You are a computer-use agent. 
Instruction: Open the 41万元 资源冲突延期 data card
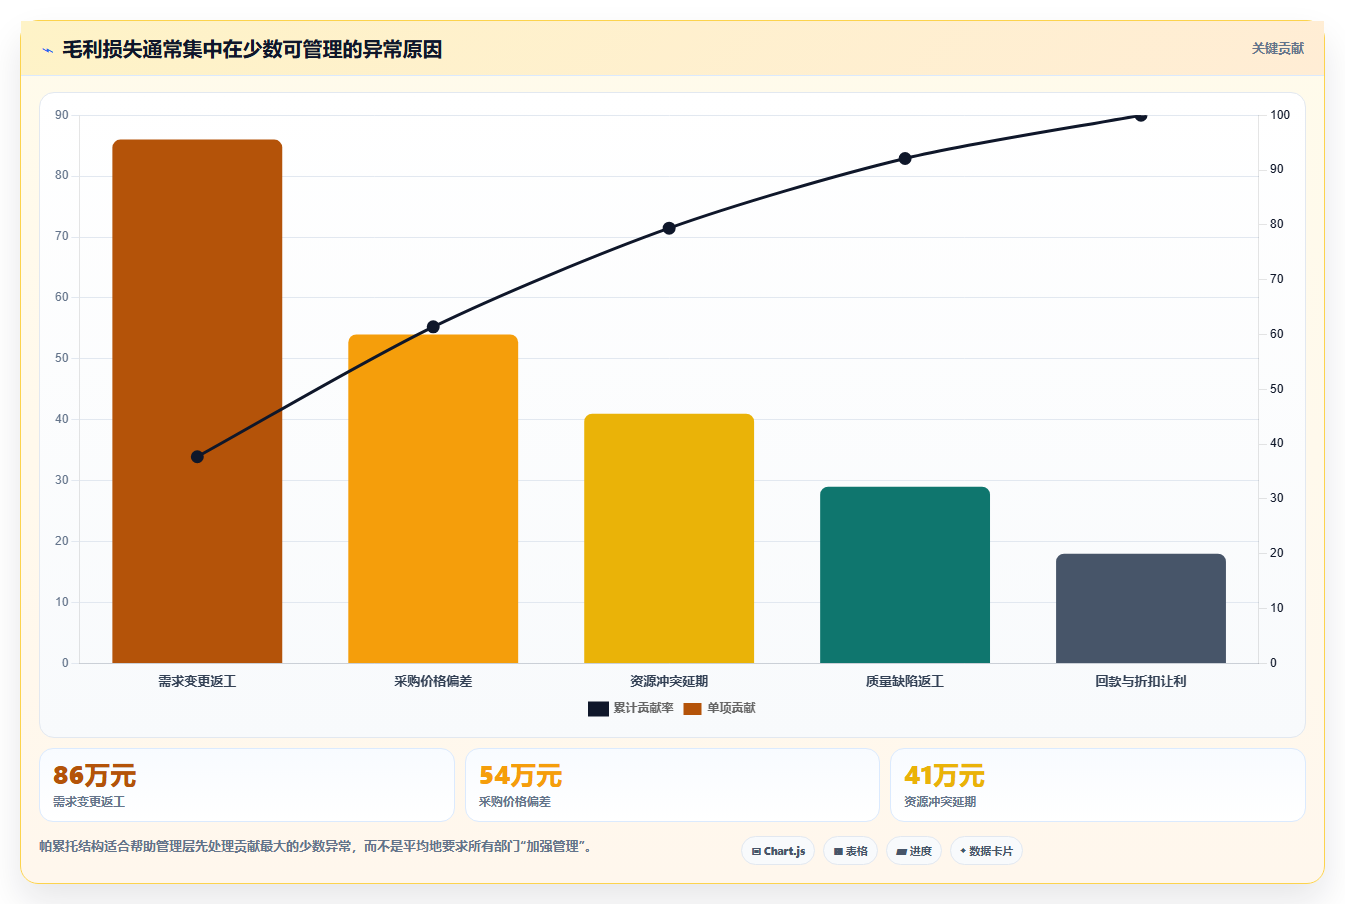1098,785
